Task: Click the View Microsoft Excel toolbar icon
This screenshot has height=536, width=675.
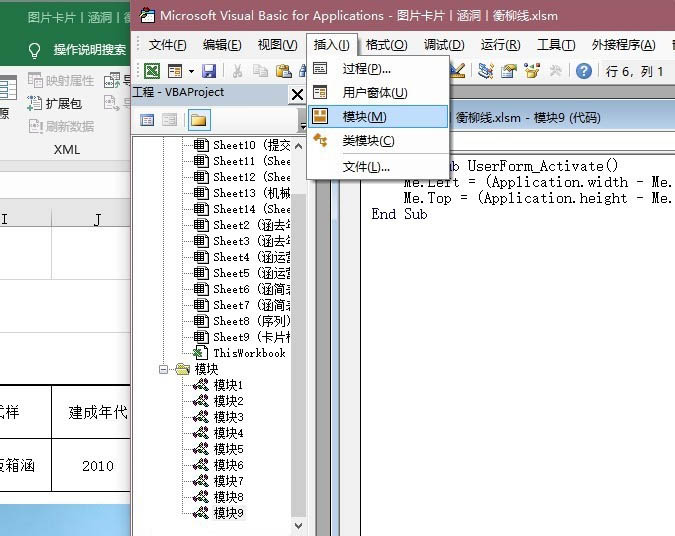Action: [x=152, y=71]
